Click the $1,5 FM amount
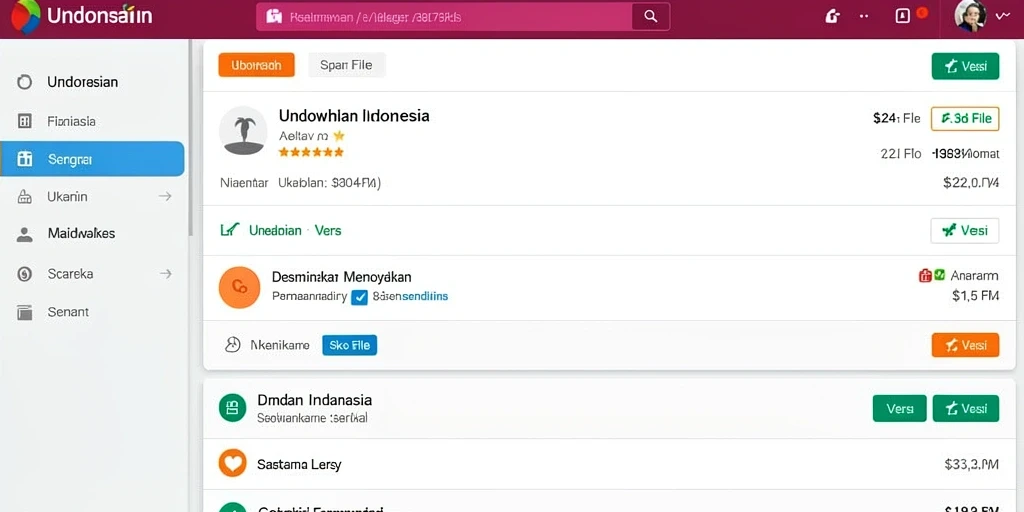The height and width of the screenshot is (512, 1024). 976,296
